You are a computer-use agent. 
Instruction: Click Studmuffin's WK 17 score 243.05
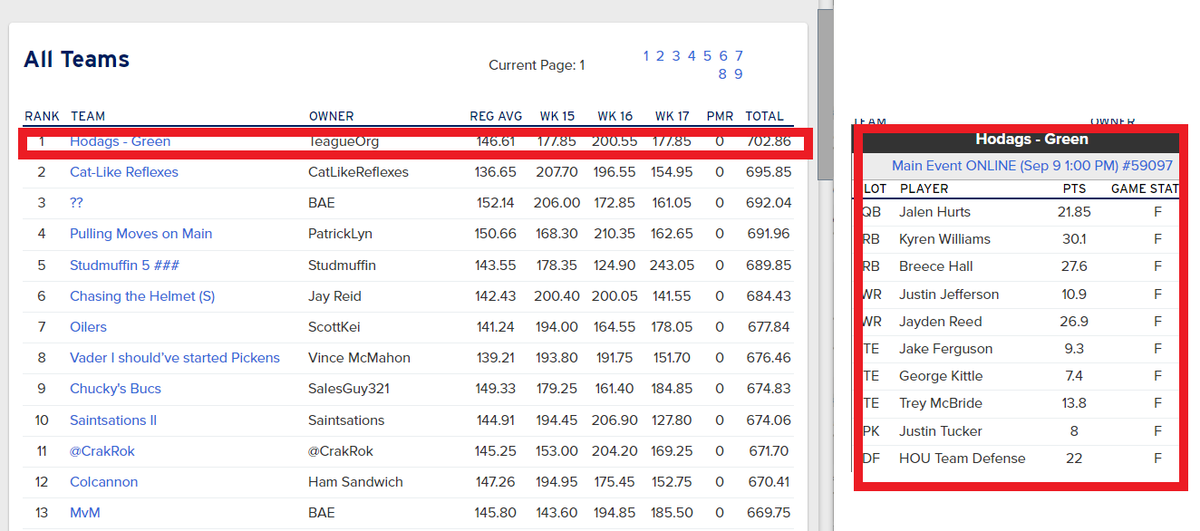672,265
